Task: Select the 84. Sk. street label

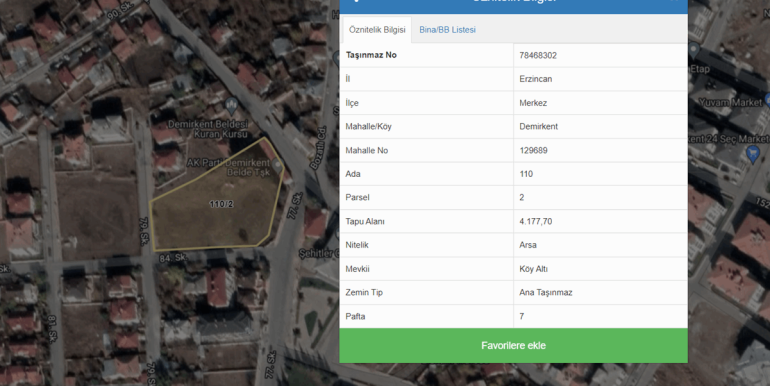Action: (x=173, y=257)
